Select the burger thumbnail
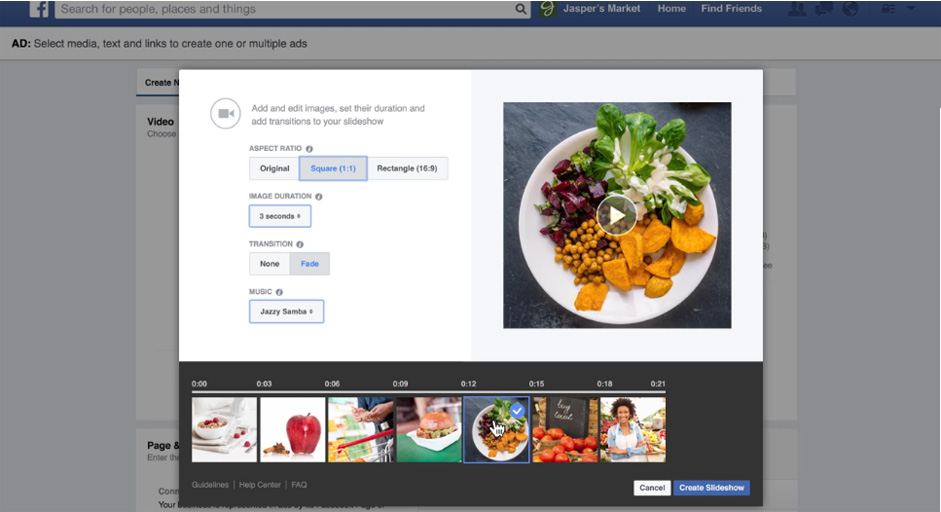The height and width of the screenshot is (512, 941). 428,430
